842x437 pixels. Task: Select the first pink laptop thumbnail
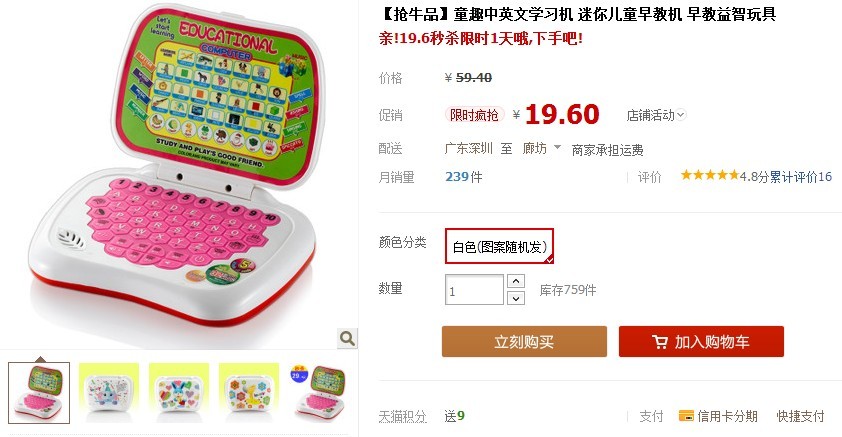(x=39, y=393)
